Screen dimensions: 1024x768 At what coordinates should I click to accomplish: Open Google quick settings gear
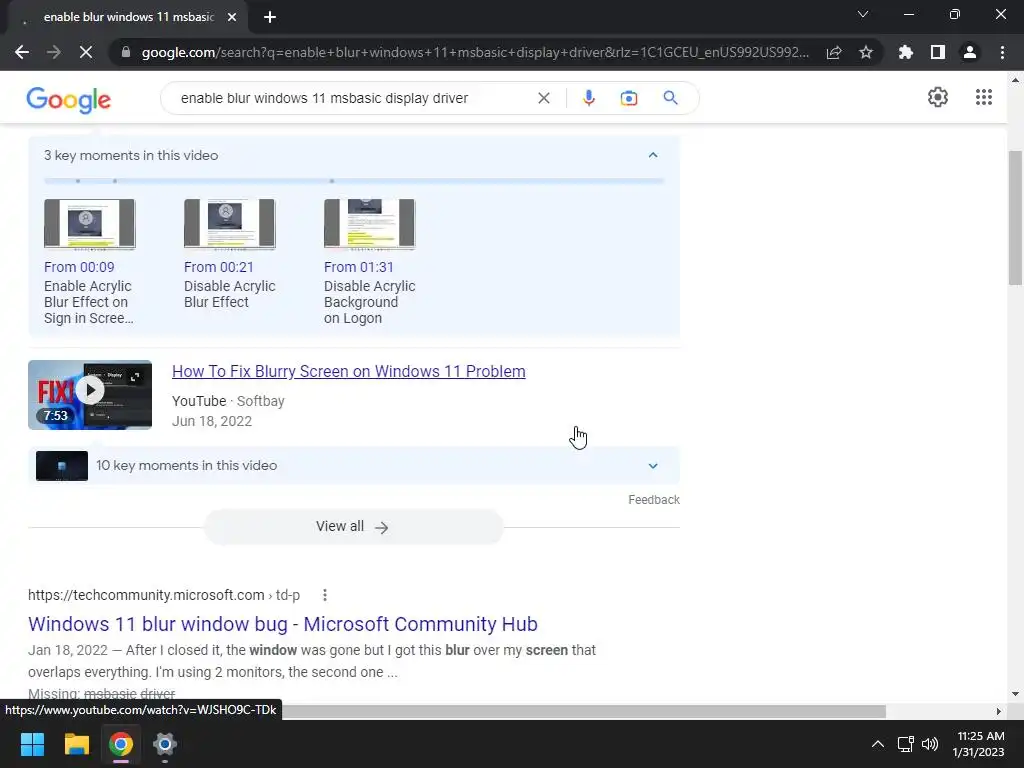938,97
